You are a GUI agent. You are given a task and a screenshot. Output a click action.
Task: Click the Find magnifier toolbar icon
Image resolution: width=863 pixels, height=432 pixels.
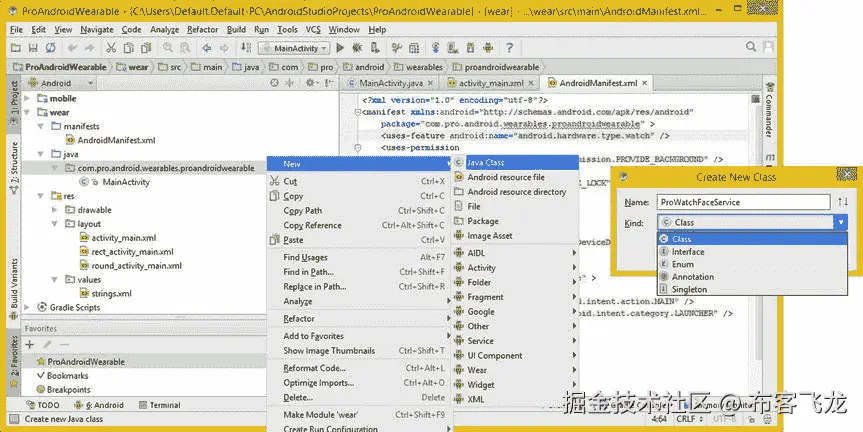point(167,48)
